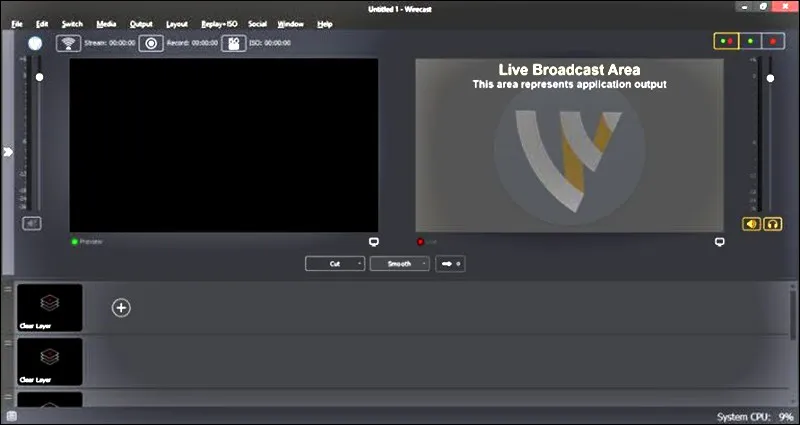Screen dimensions: 800x425
Task: Click the Go transition arrow button
Action: pyautogui.click(x=450, y=264)
